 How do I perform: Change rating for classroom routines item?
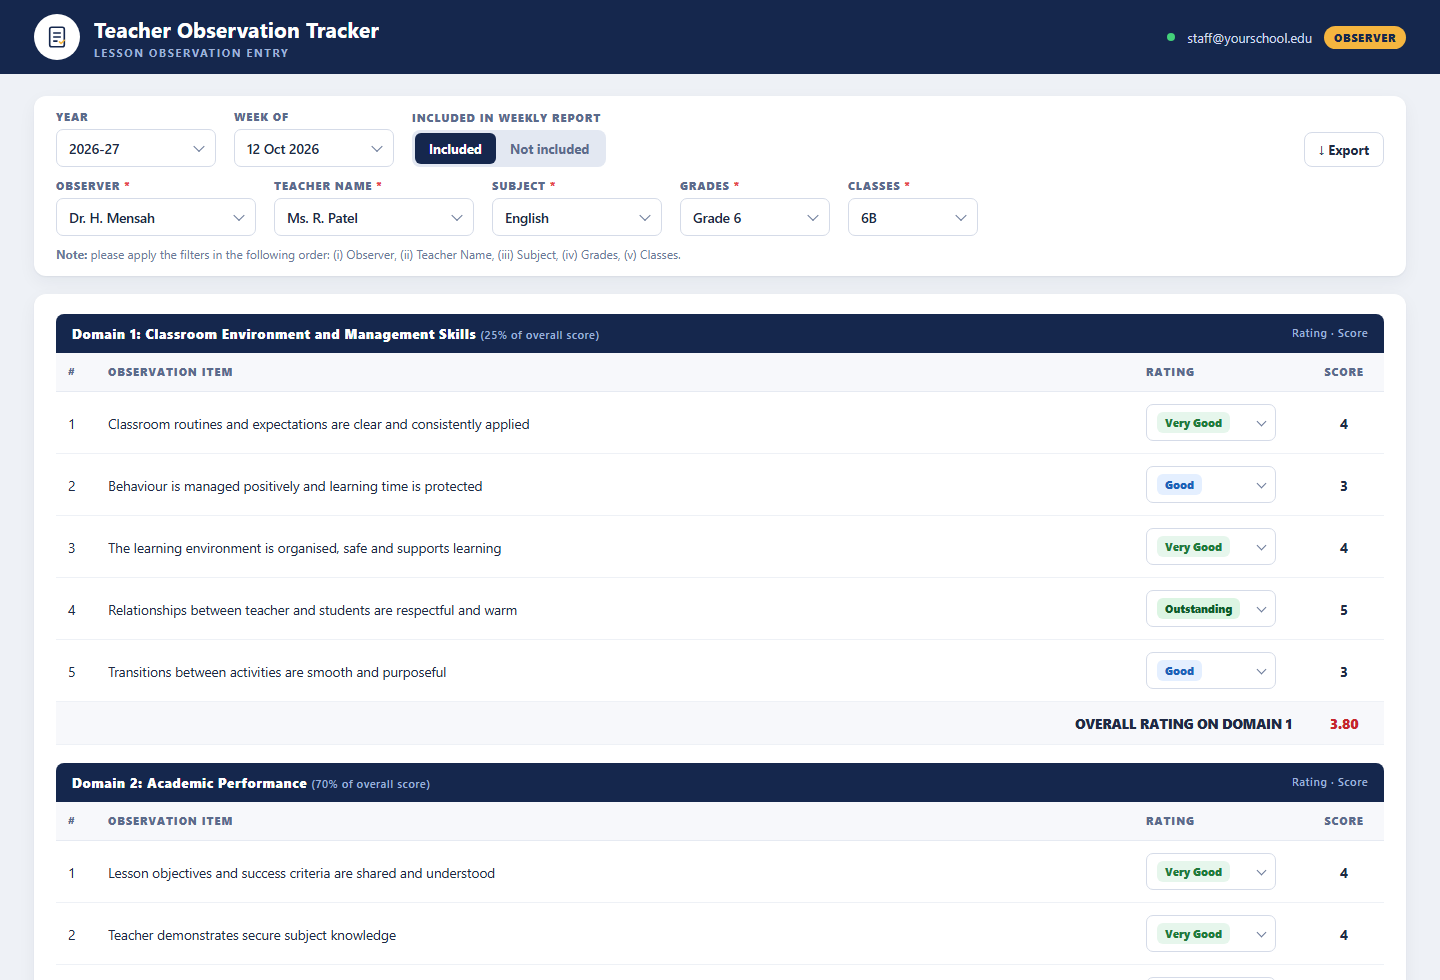click(x=1211, y=423)
